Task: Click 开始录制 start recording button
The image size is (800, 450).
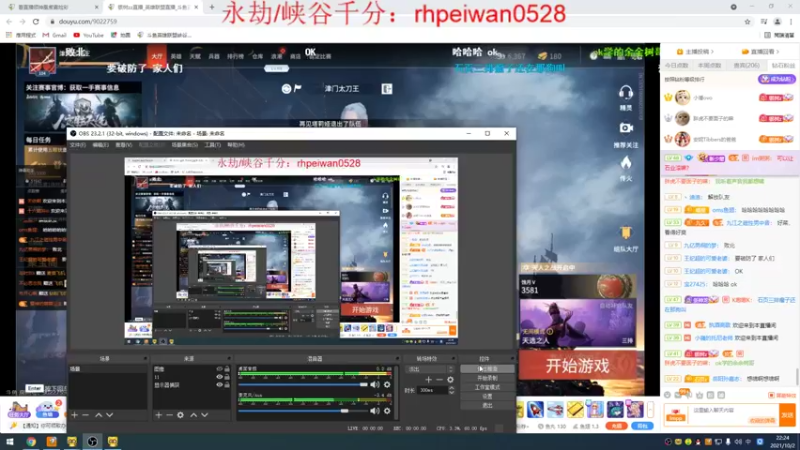Action: [x=487, y=378]
